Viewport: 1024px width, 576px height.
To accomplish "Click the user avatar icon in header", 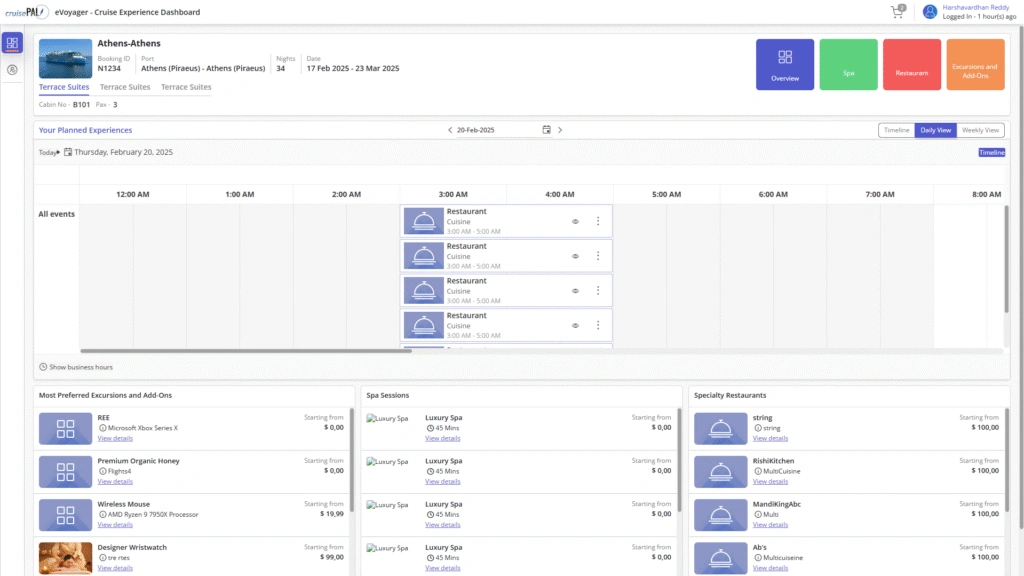I will pyautogui.click(x=930, y=12).
